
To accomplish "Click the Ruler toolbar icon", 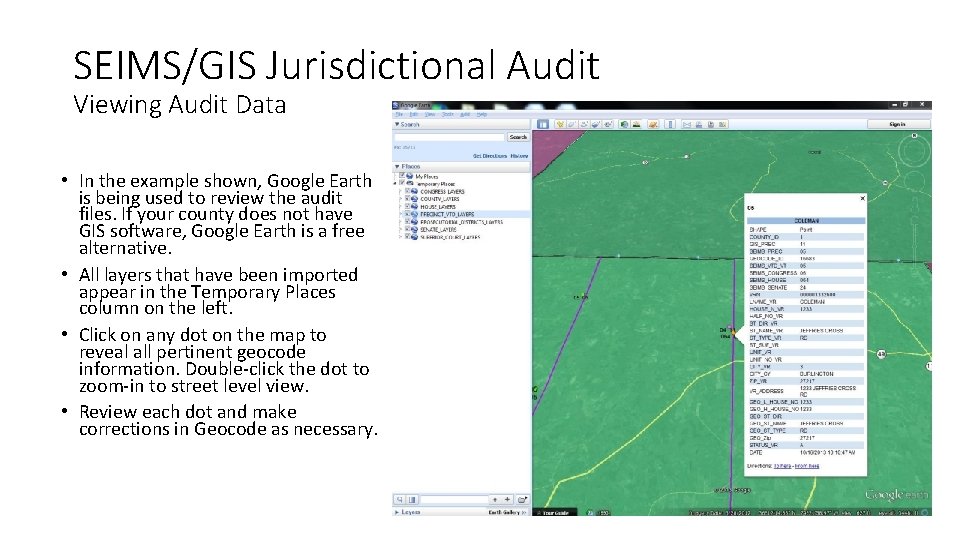I will click(x=670, y=124).
